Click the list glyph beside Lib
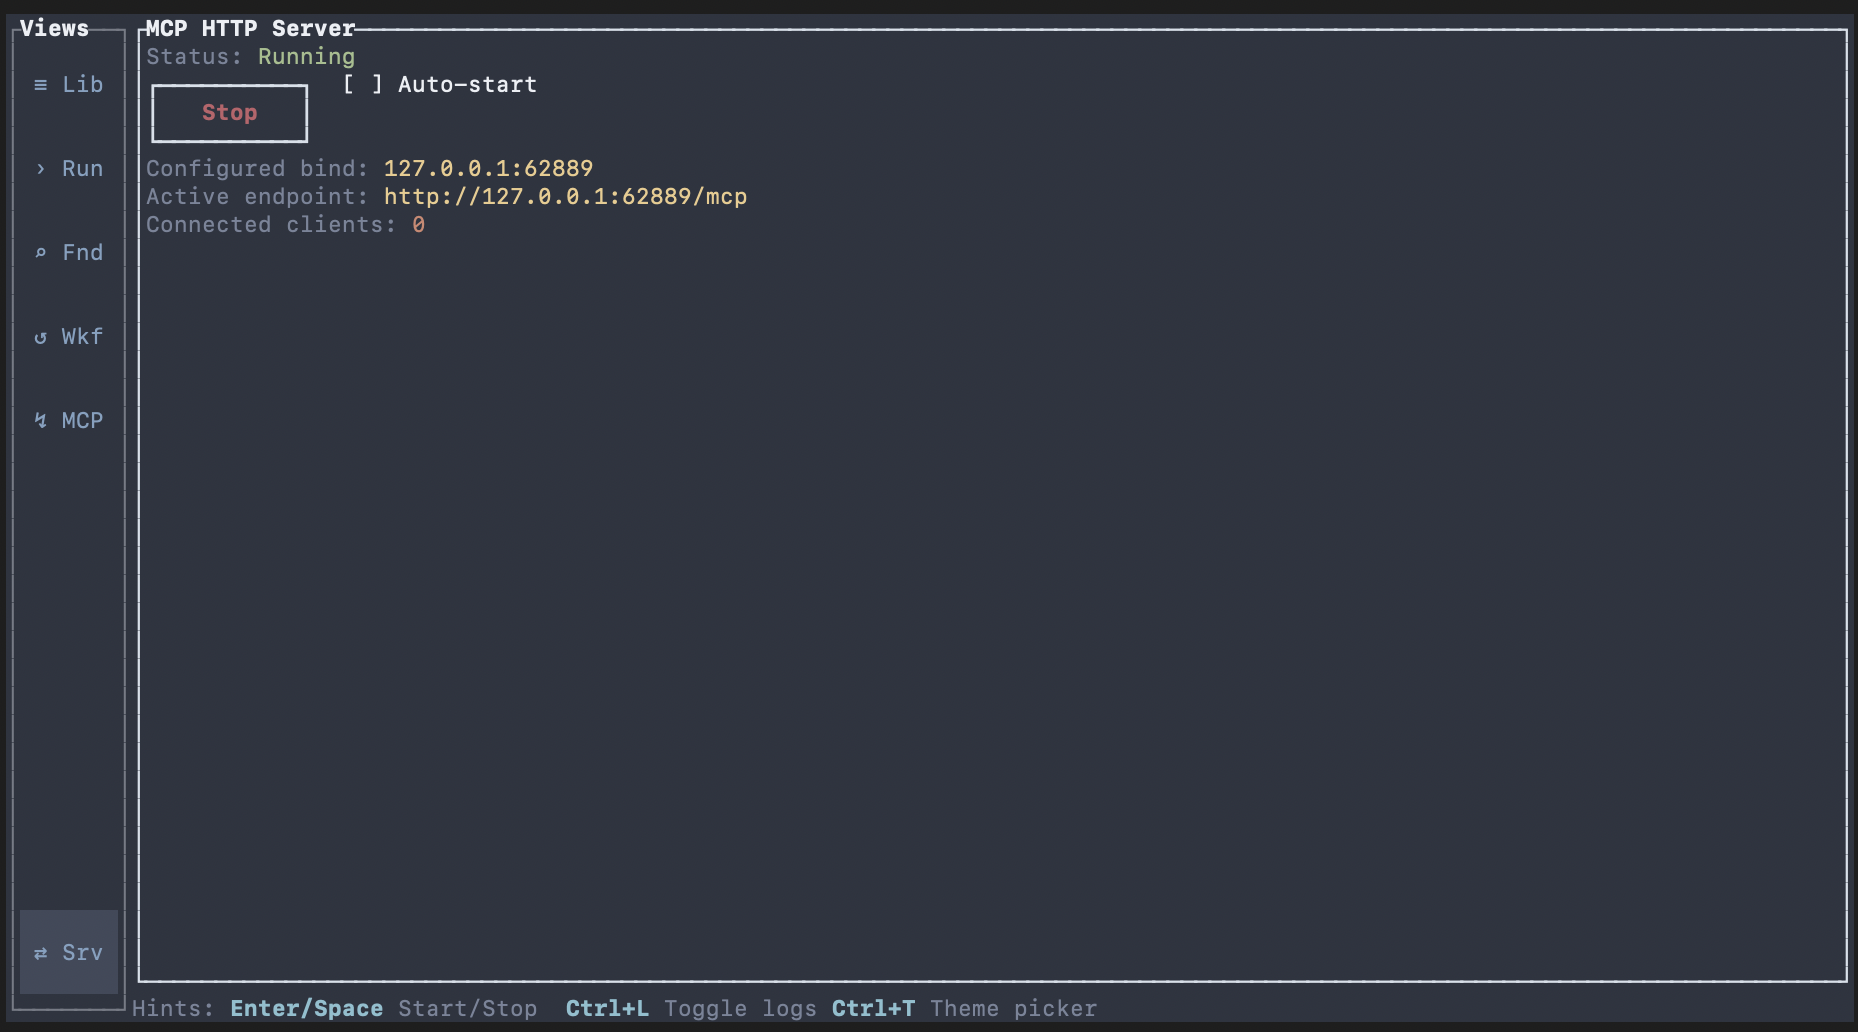Screen dimensions: 1858x1032 [40, 84]
